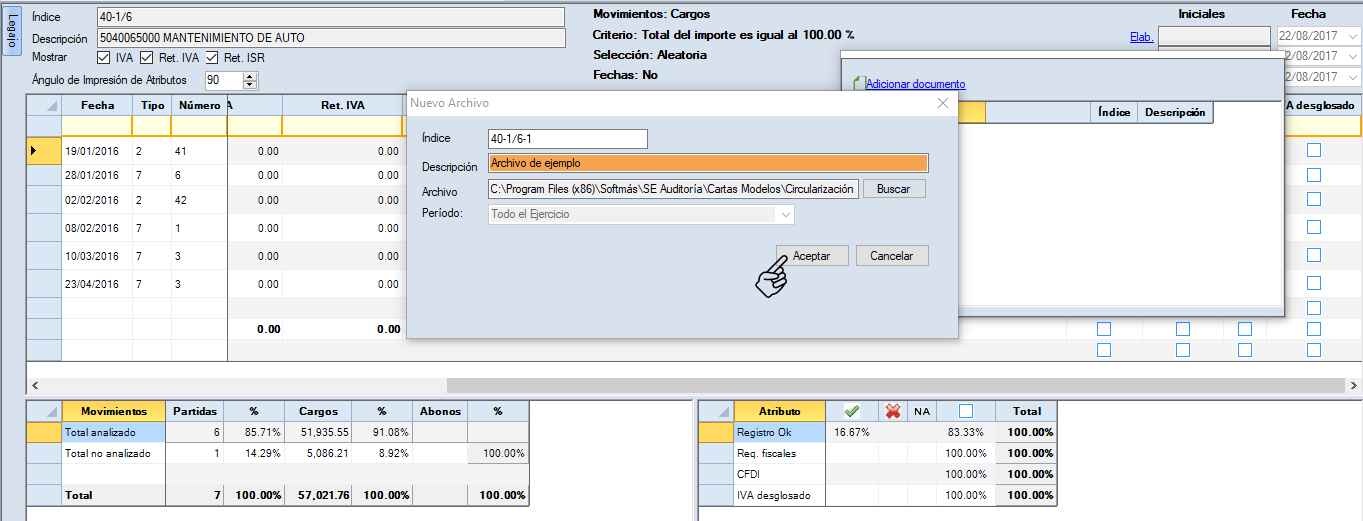Image resolution: width=1363 pixels, height=521 pixels.
Task: Open the Período dropdown in Nuevo Archivo
Action: (x=785, y=214)
